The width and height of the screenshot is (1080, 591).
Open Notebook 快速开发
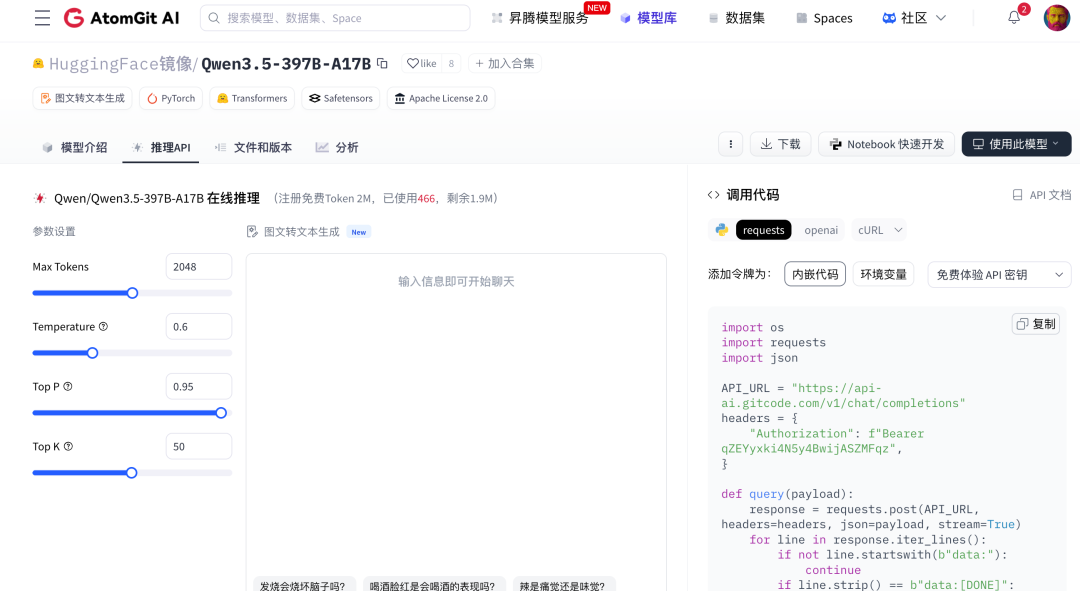(886, 144)
